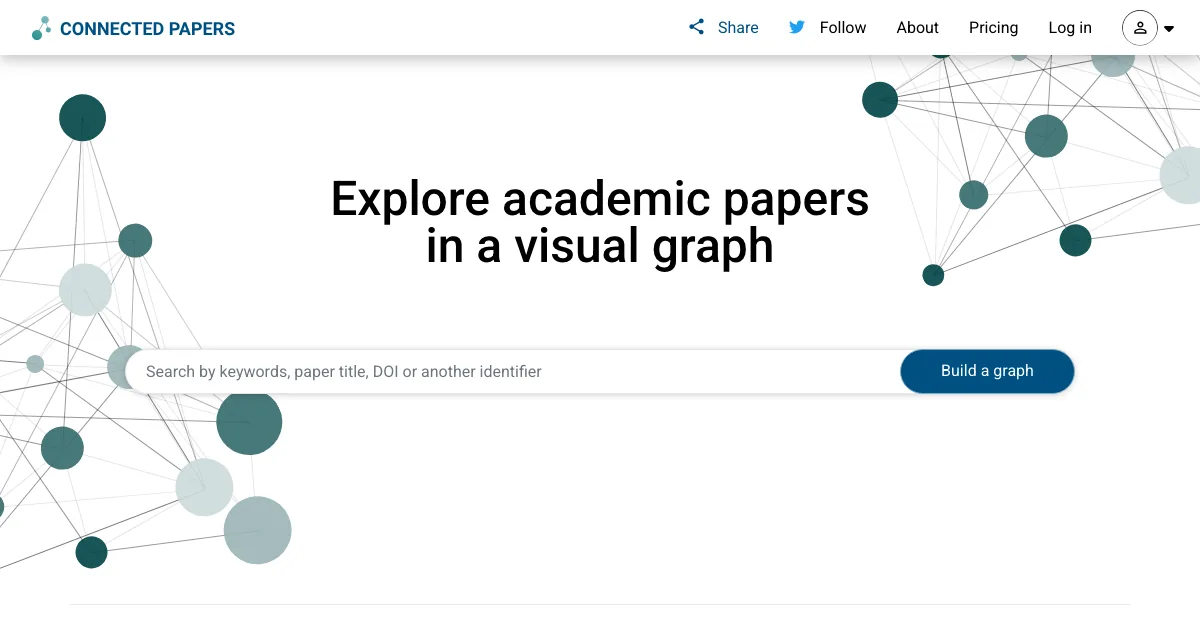Image resolution: width=1200 pixels, height=630 pixels.
Task: Select the Follow label in header
Action: (x=843, y=28)
